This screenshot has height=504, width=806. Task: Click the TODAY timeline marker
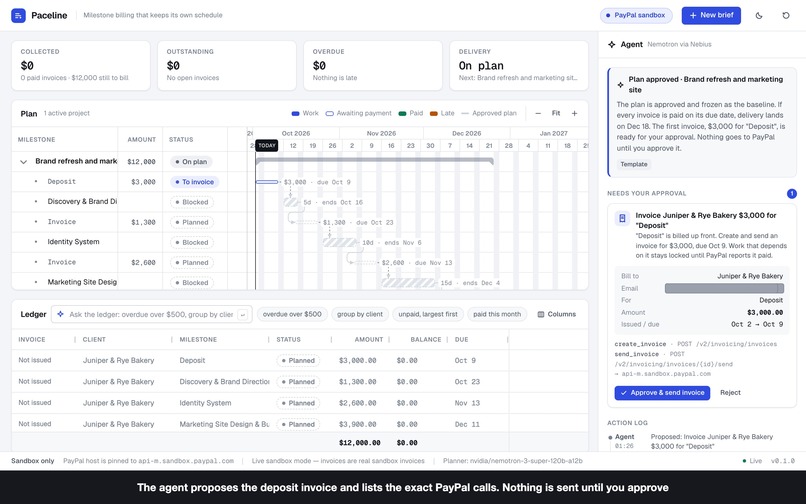tap(267, 146)
